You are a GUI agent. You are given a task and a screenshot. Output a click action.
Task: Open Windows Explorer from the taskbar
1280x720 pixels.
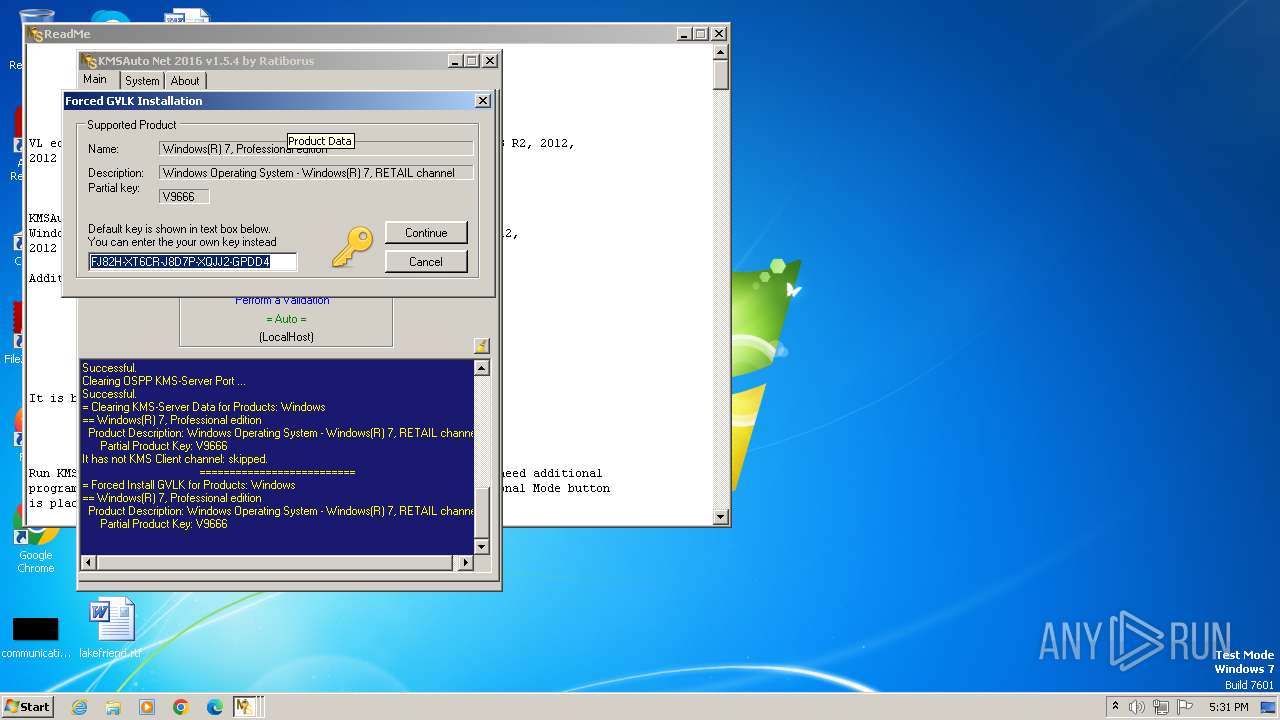point(113,707)
